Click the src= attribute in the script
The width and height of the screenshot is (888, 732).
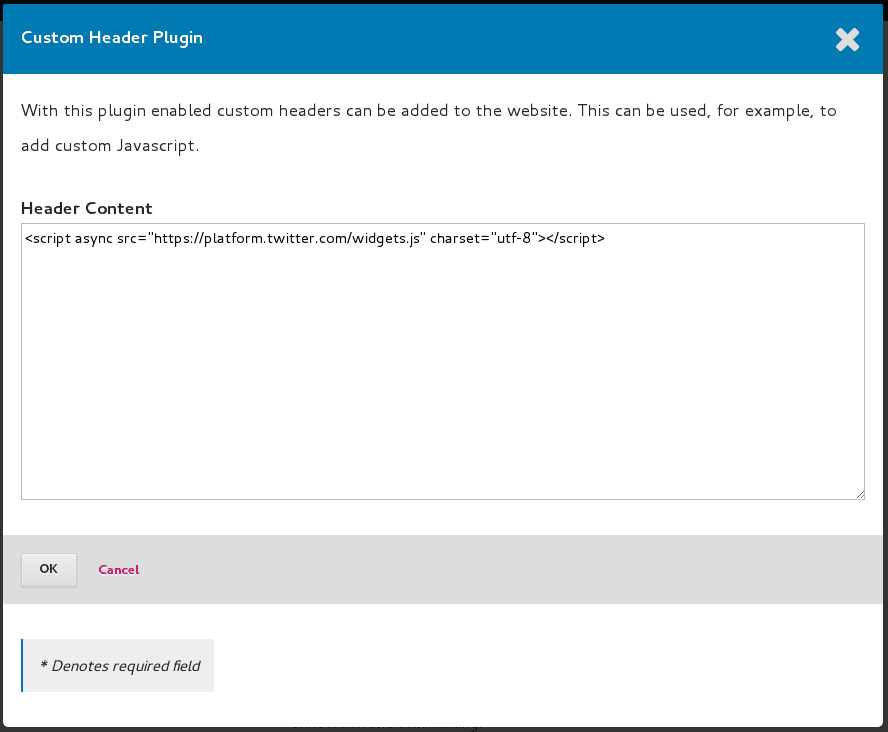point(131,239)
